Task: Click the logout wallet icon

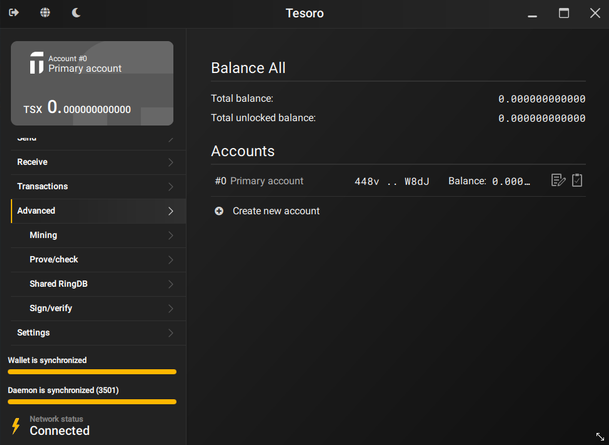Action: [x=14, y=13]
